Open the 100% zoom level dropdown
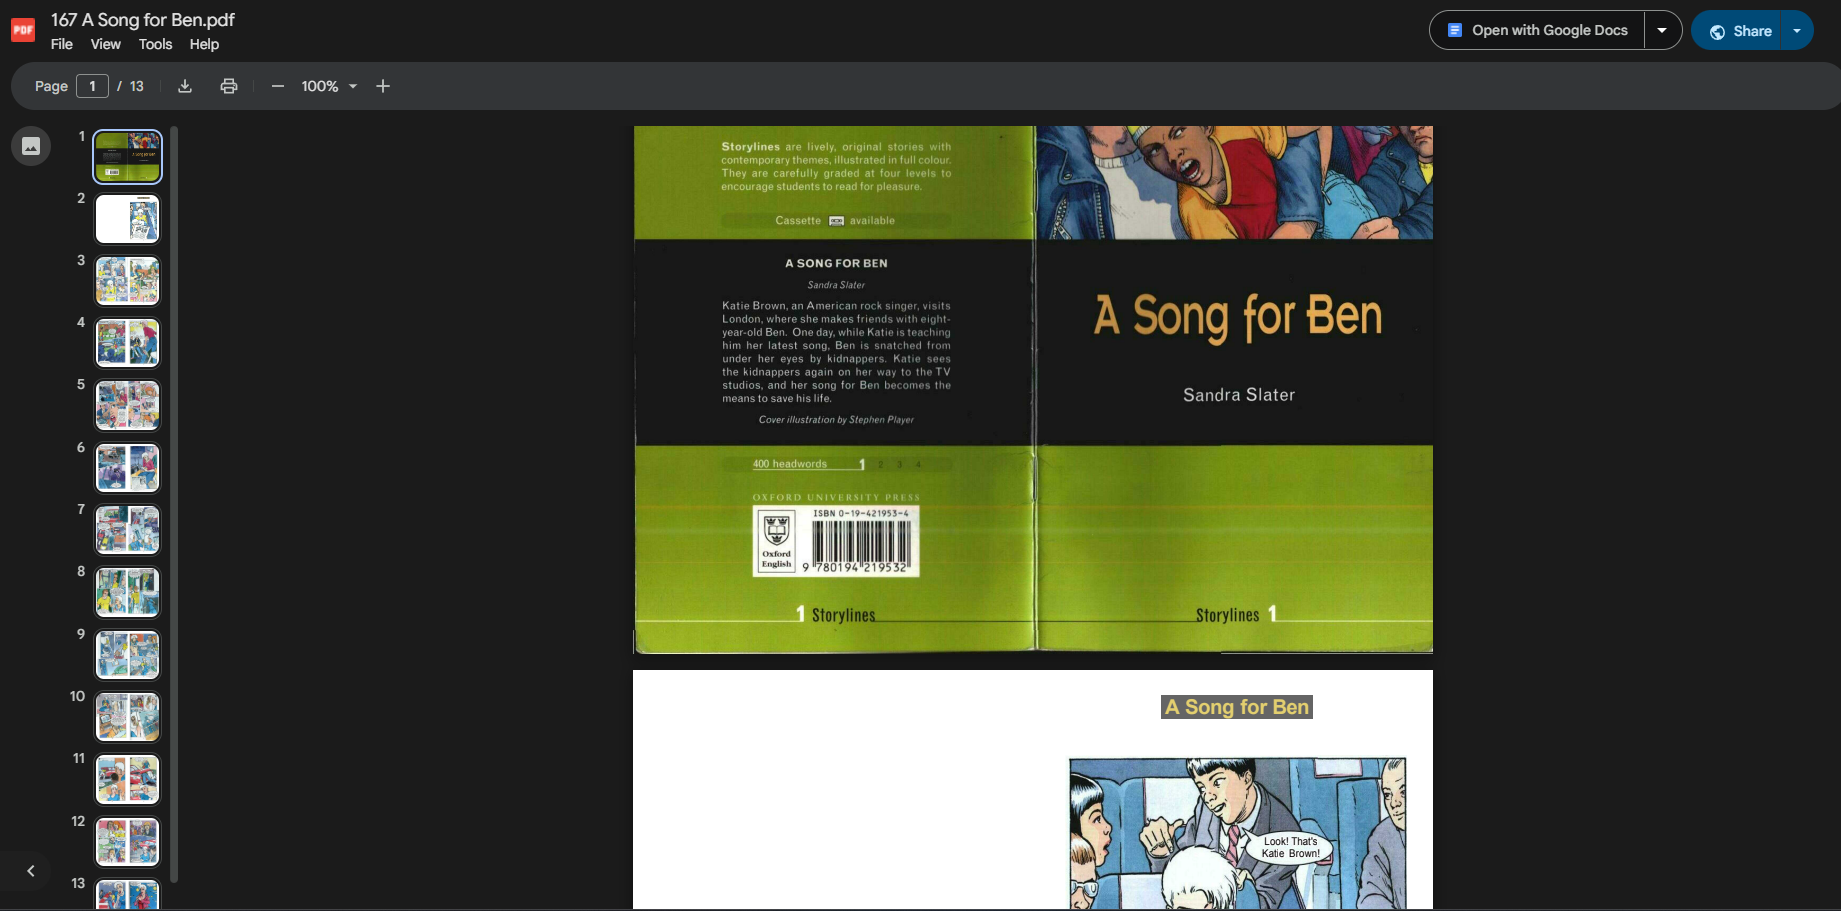 click(x=330, y=86)
